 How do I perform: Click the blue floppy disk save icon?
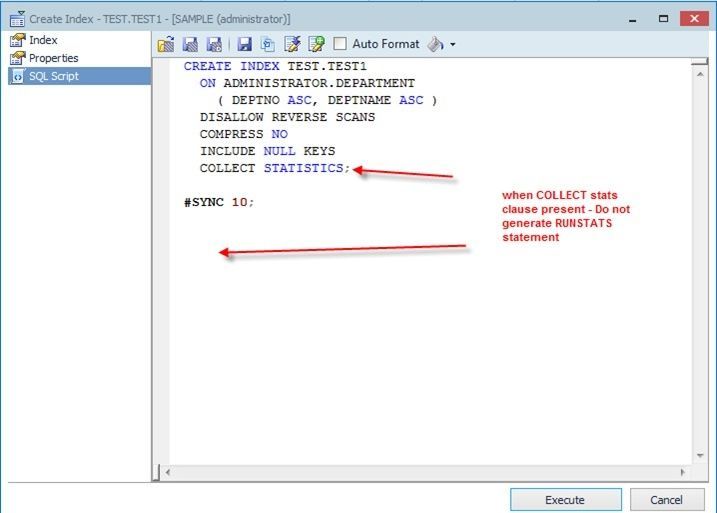245,44
